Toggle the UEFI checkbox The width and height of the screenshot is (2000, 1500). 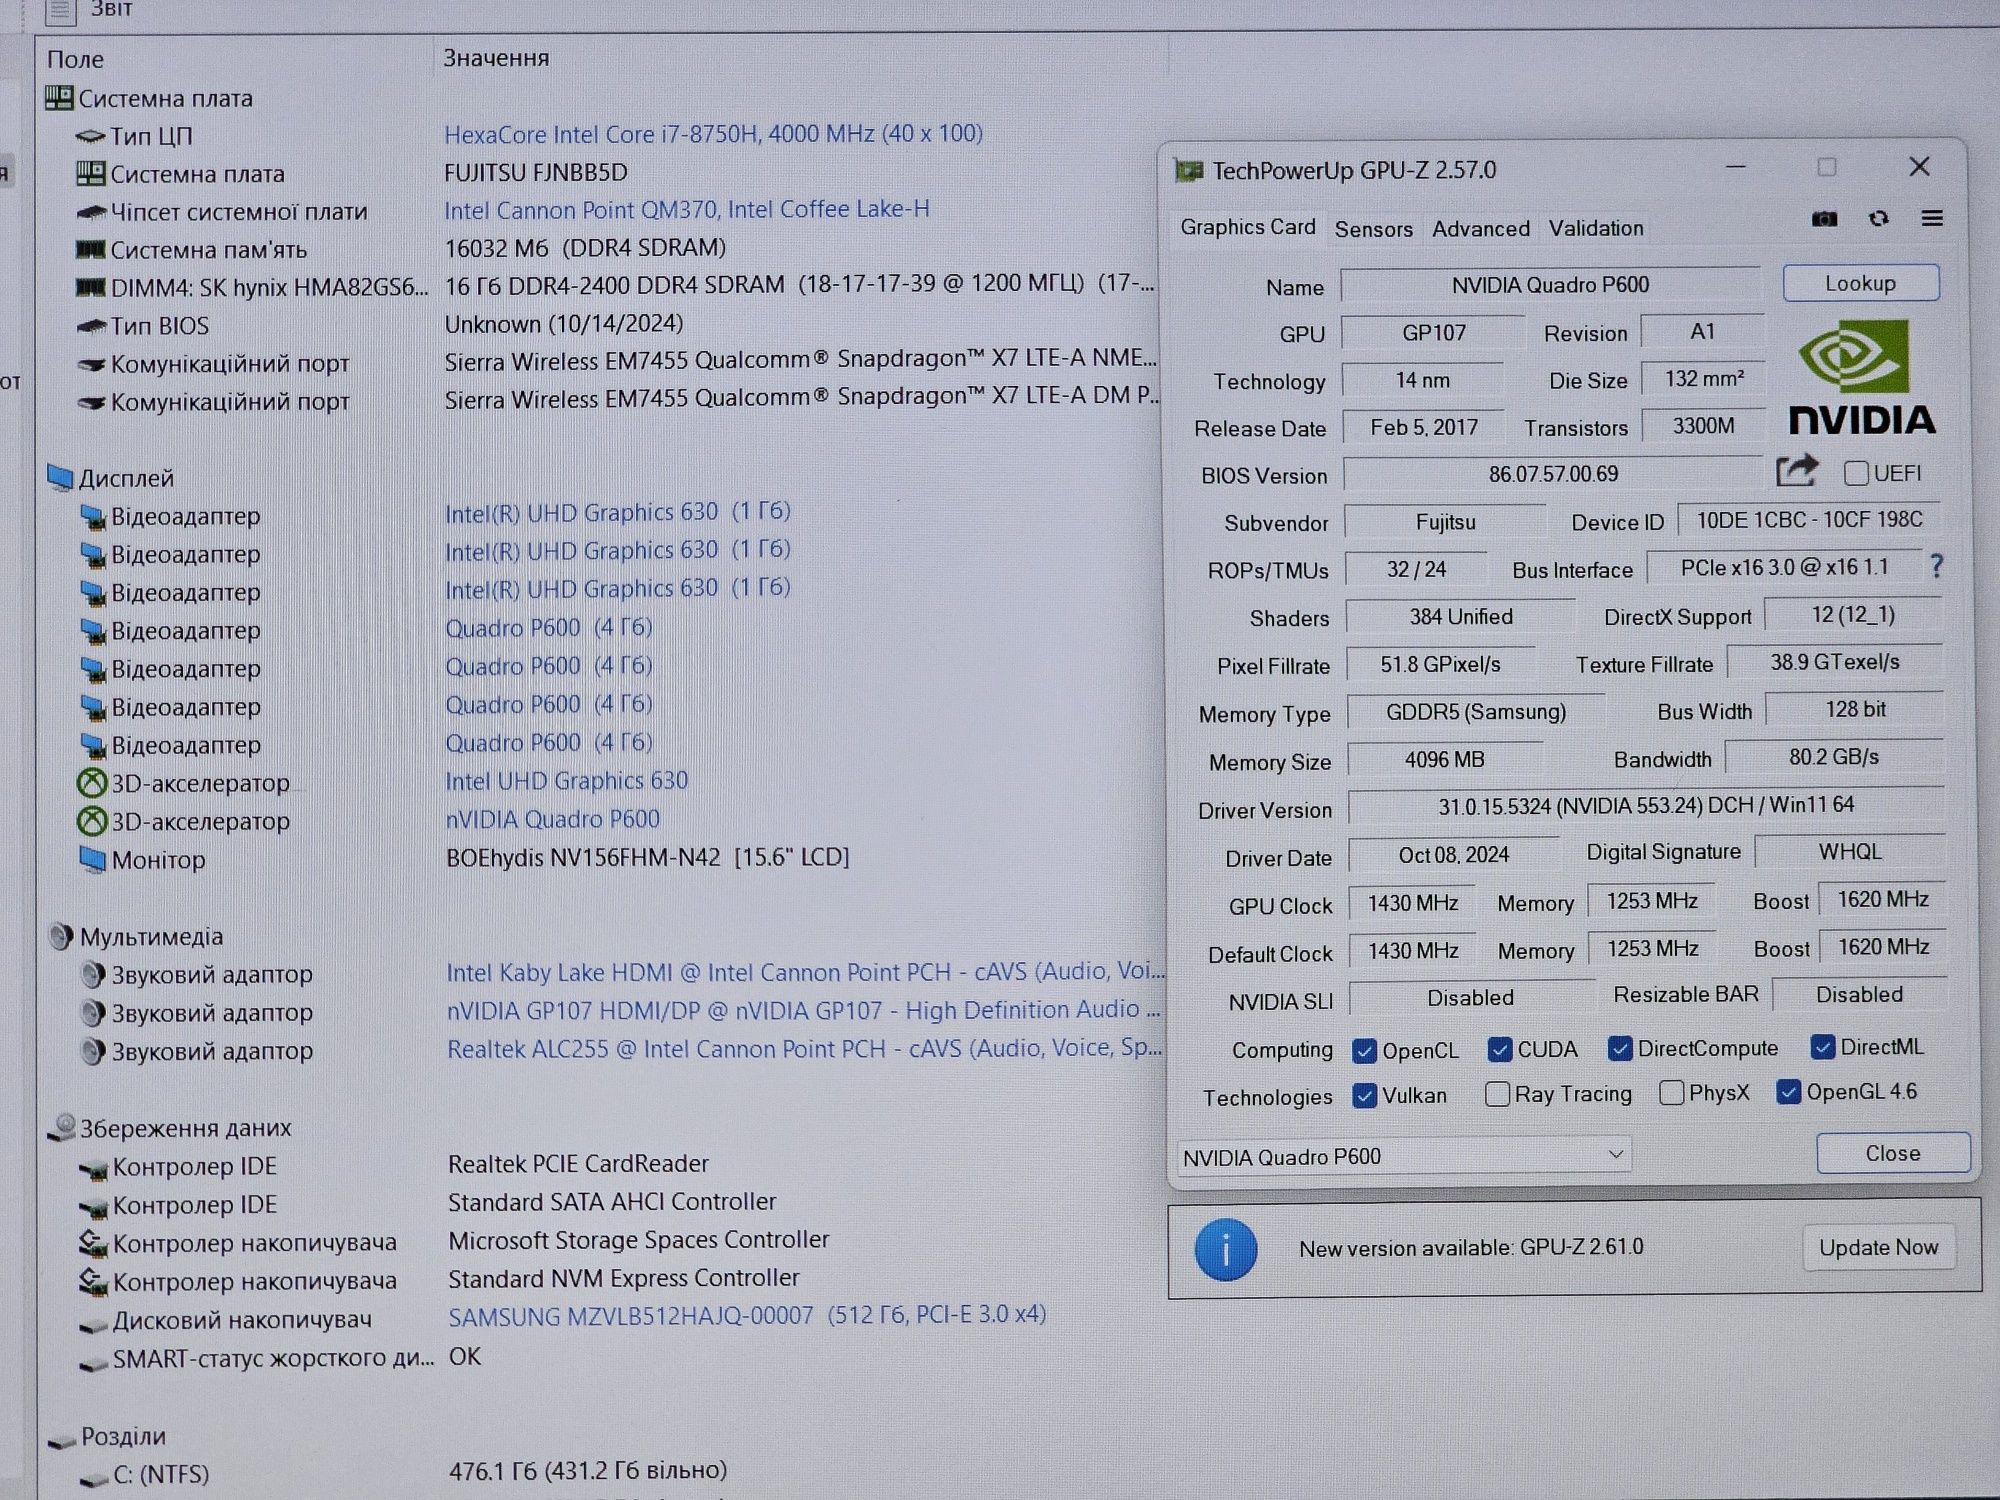coord(1856,473)
